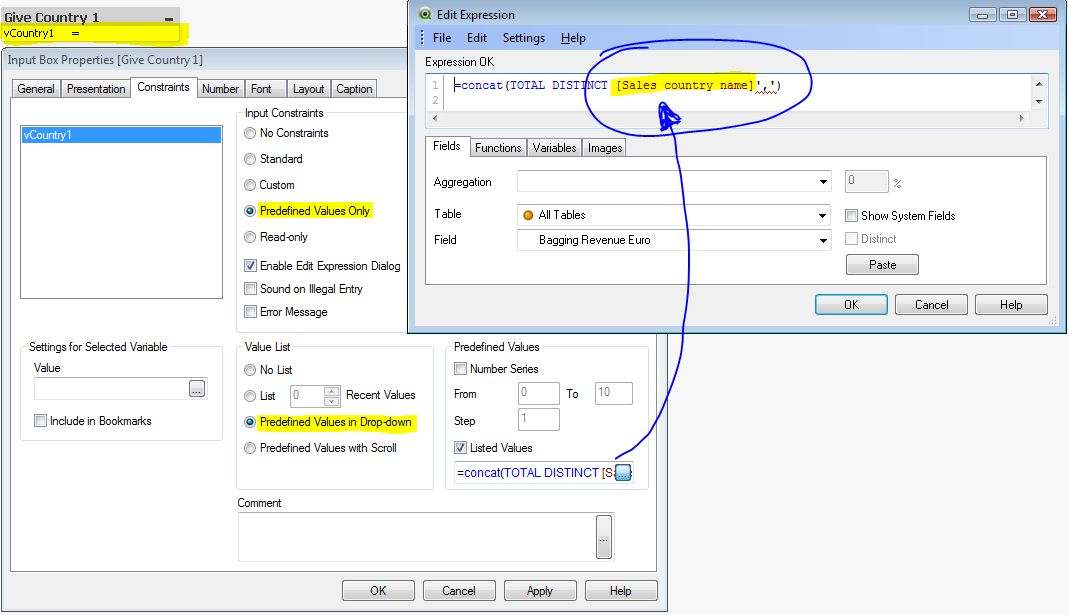Enable Sound on Illegal Entry
The image size is (1069, 615).
(x=251, y=289)
